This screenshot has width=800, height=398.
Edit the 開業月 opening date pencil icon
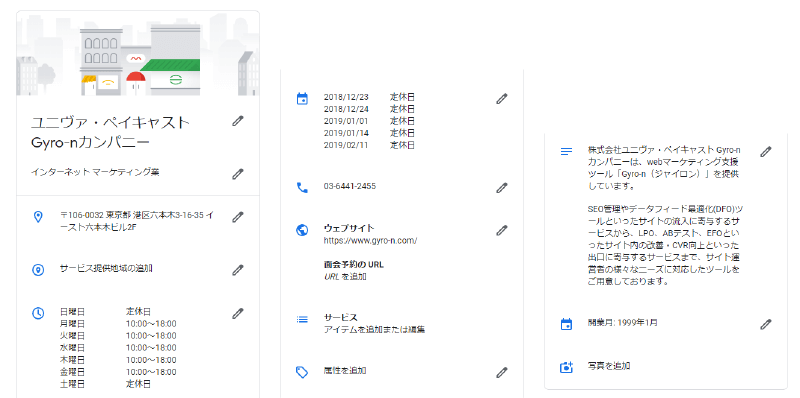766,324
